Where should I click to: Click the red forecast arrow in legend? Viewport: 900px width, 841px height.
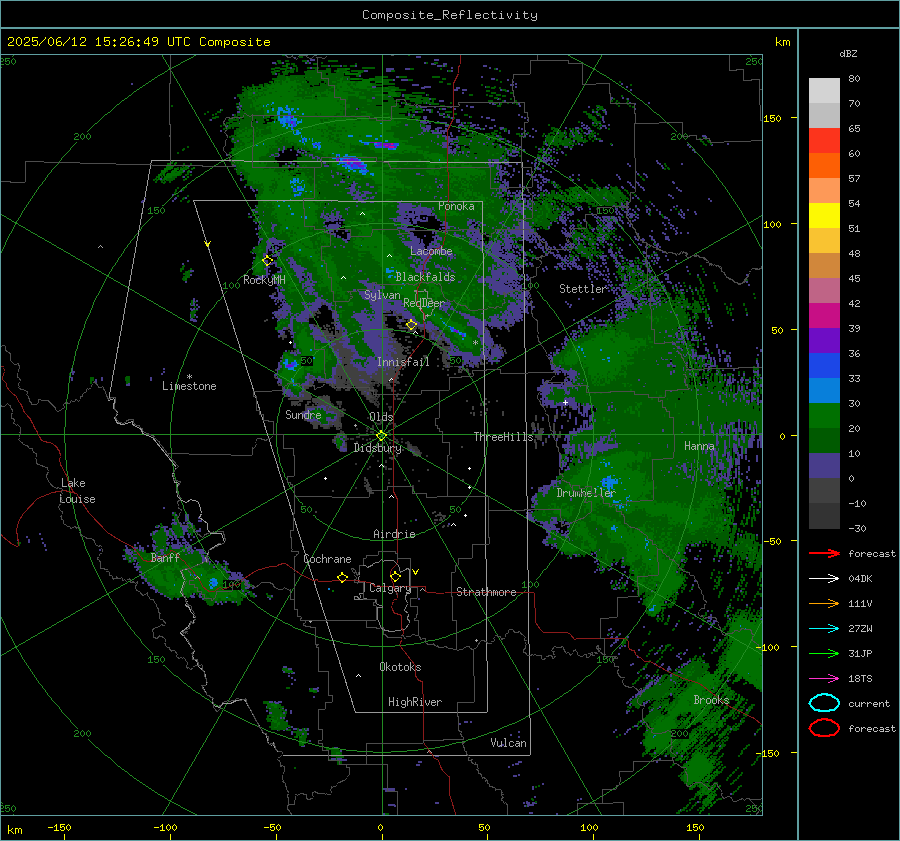[x=824, y=553]
